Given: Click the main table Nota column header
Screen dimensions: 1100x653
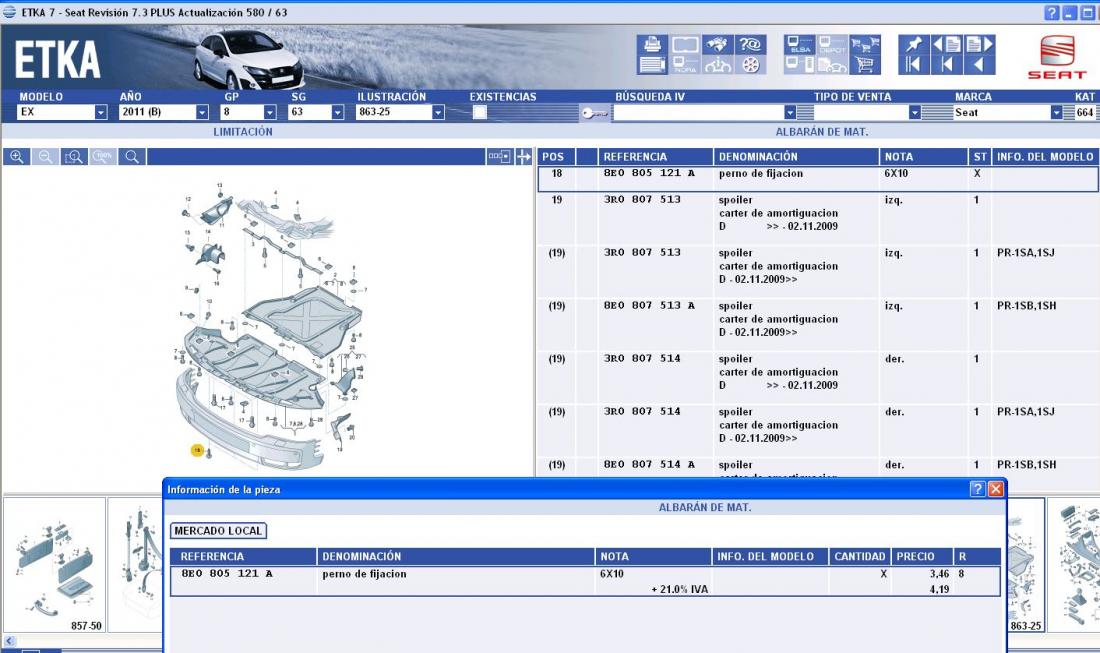Looking at the screenshot, I should click(x=925, y=156).
